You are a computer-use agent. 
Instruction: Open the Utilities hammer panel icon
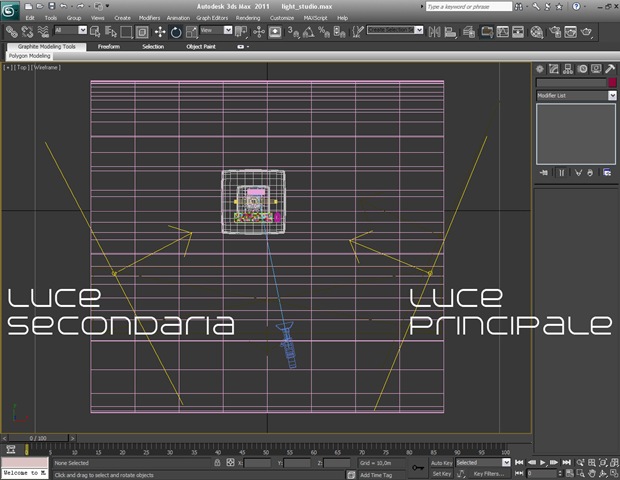[x=609, y=68]
